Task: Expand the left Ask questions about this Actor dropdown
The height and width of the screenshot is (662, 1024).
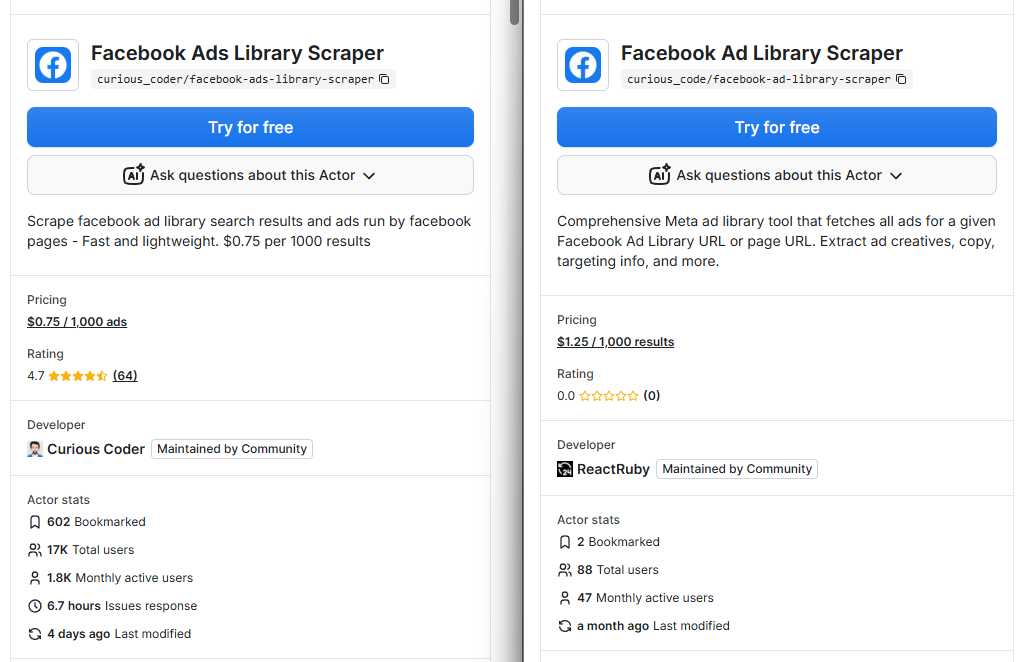Action: tap(369, 176)
